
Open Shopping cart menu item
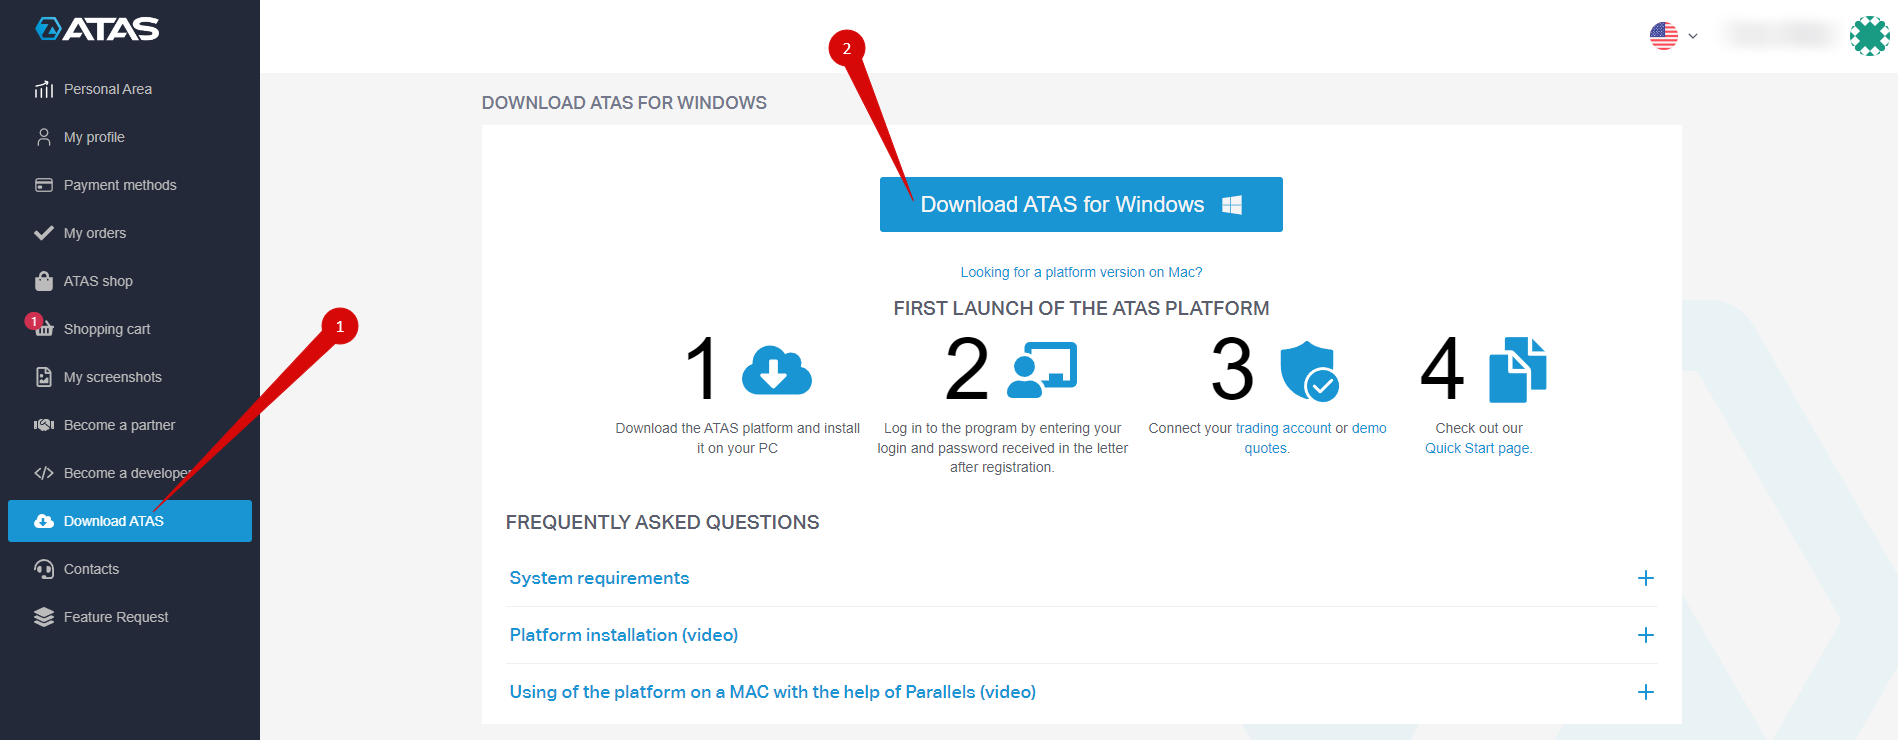pyautogui.click(x=130, y=329)
